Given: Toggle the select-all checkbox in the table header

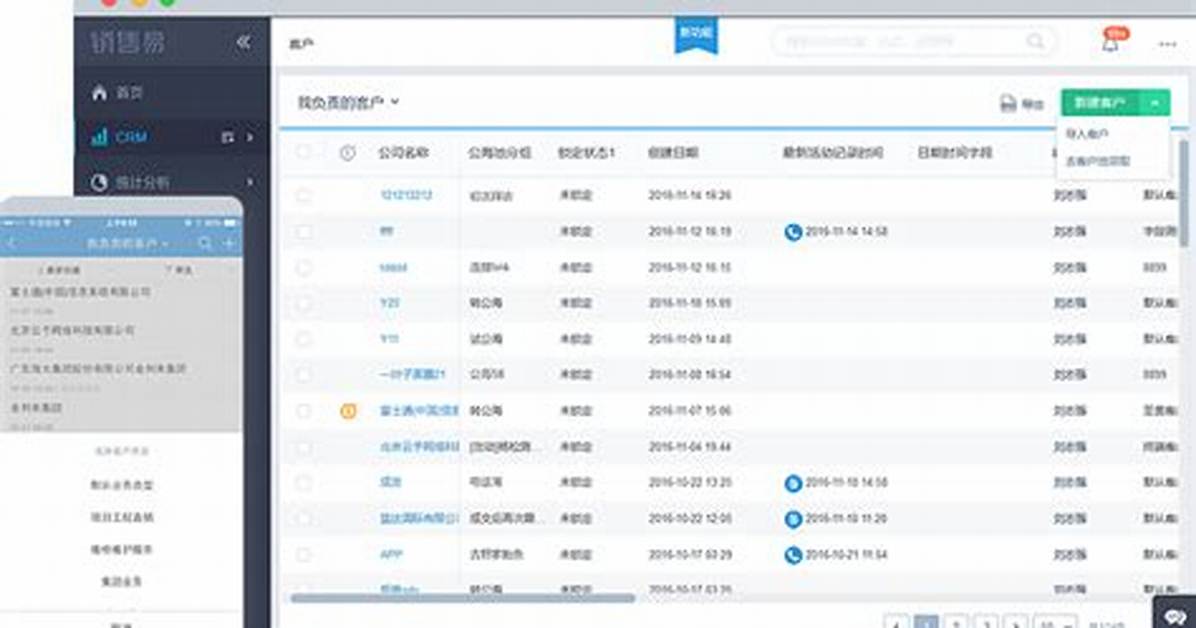Looking at the screenshot, I should [x=304, y=152].
